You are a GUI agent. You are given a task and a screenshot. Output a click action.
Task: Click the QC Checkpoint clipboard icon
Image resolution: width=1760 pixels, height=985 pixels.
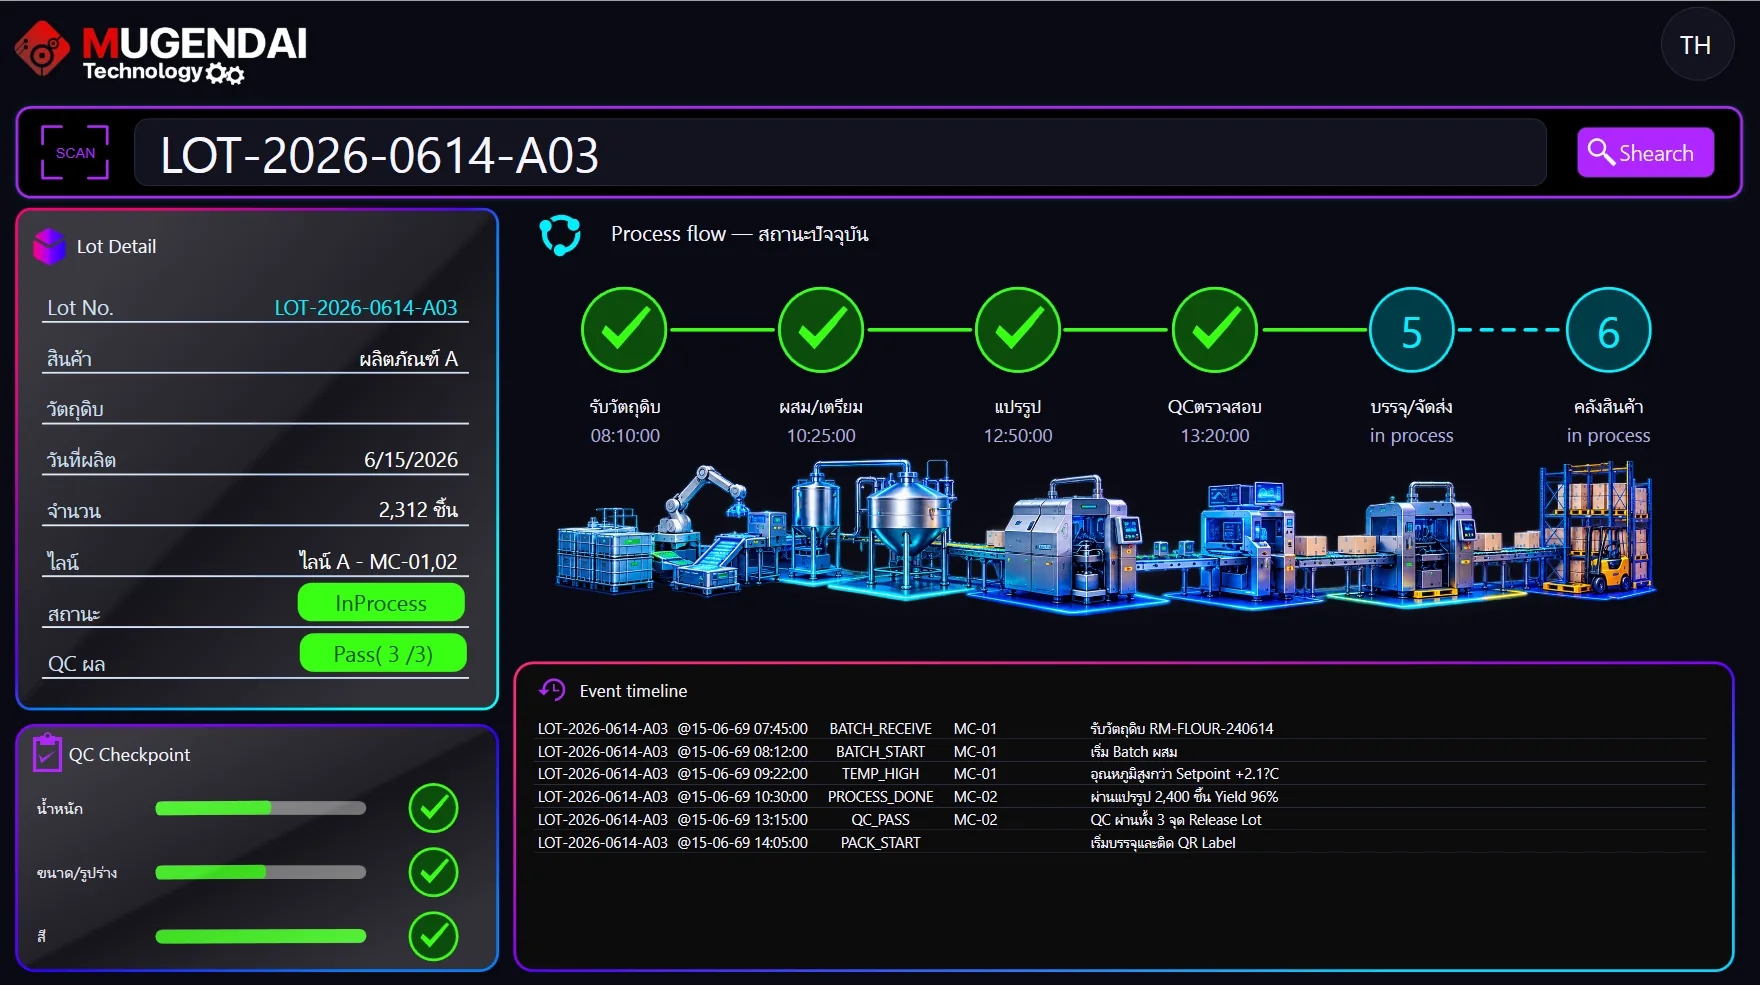click(x=47, y=753)
